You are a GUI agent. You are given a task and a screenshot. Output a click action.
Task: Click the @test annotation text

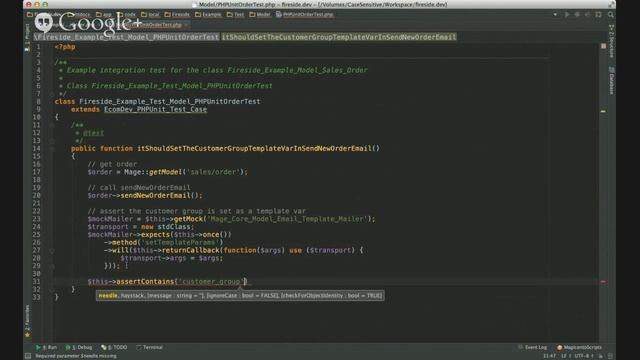coord(93,133)
